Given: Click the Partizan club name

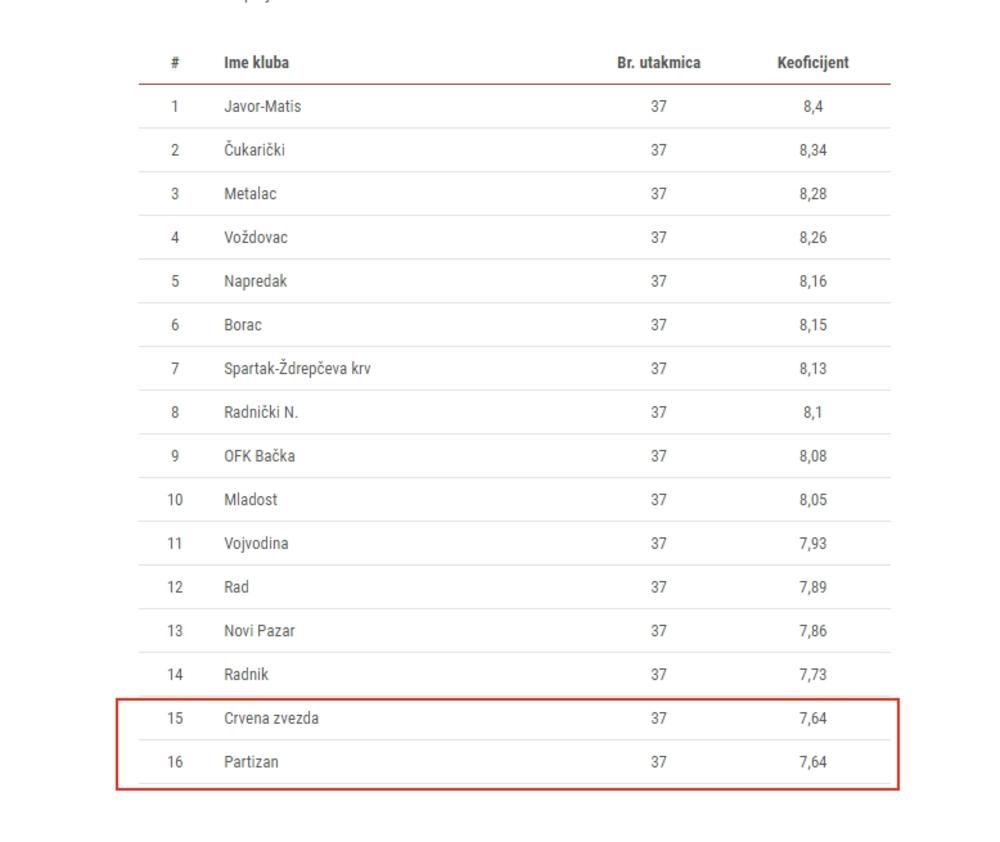Looking at the screenshot, I should [x=251, y=762].
